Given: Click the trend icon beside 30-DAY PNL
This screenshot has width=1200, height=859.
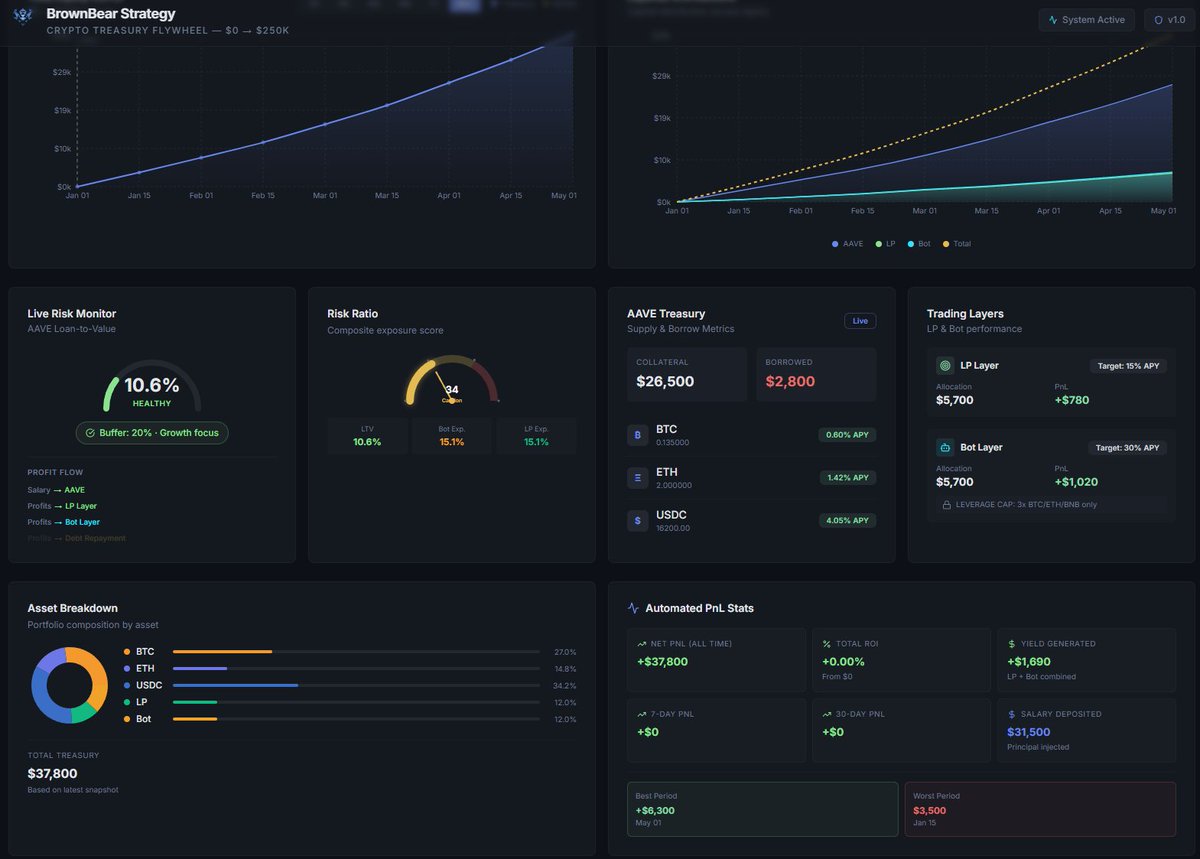Looking at the screenshot, I should click(827, 714).
